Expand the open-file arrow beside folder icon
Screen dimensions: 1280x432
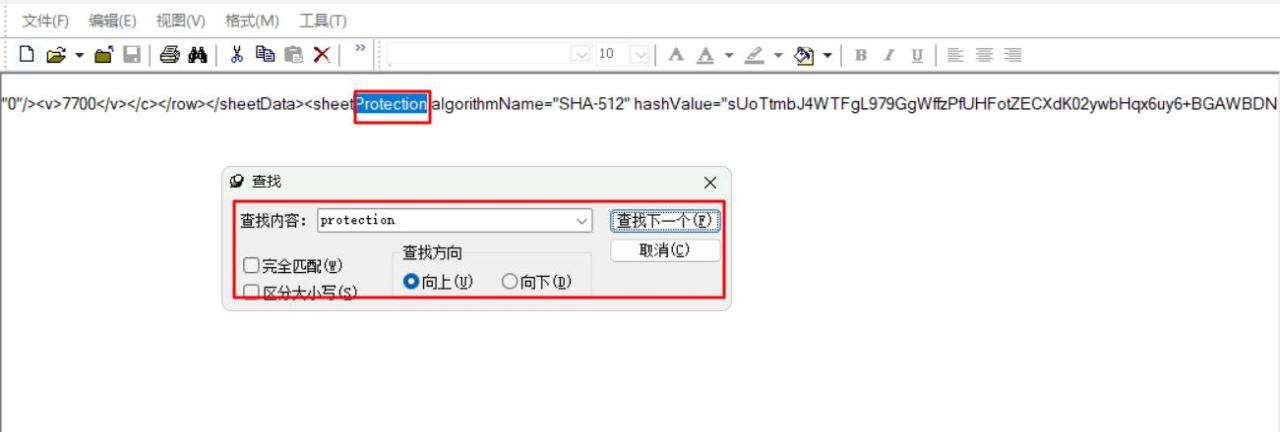click(x=79, y=55)
